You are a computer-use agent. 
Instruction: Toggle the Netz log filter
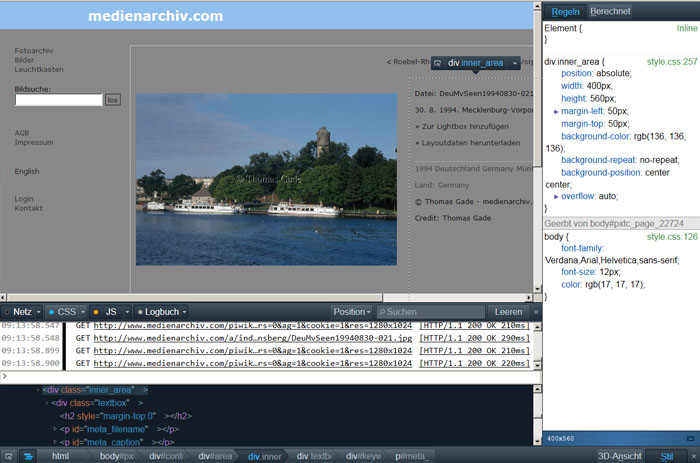(x=21, y=312)
